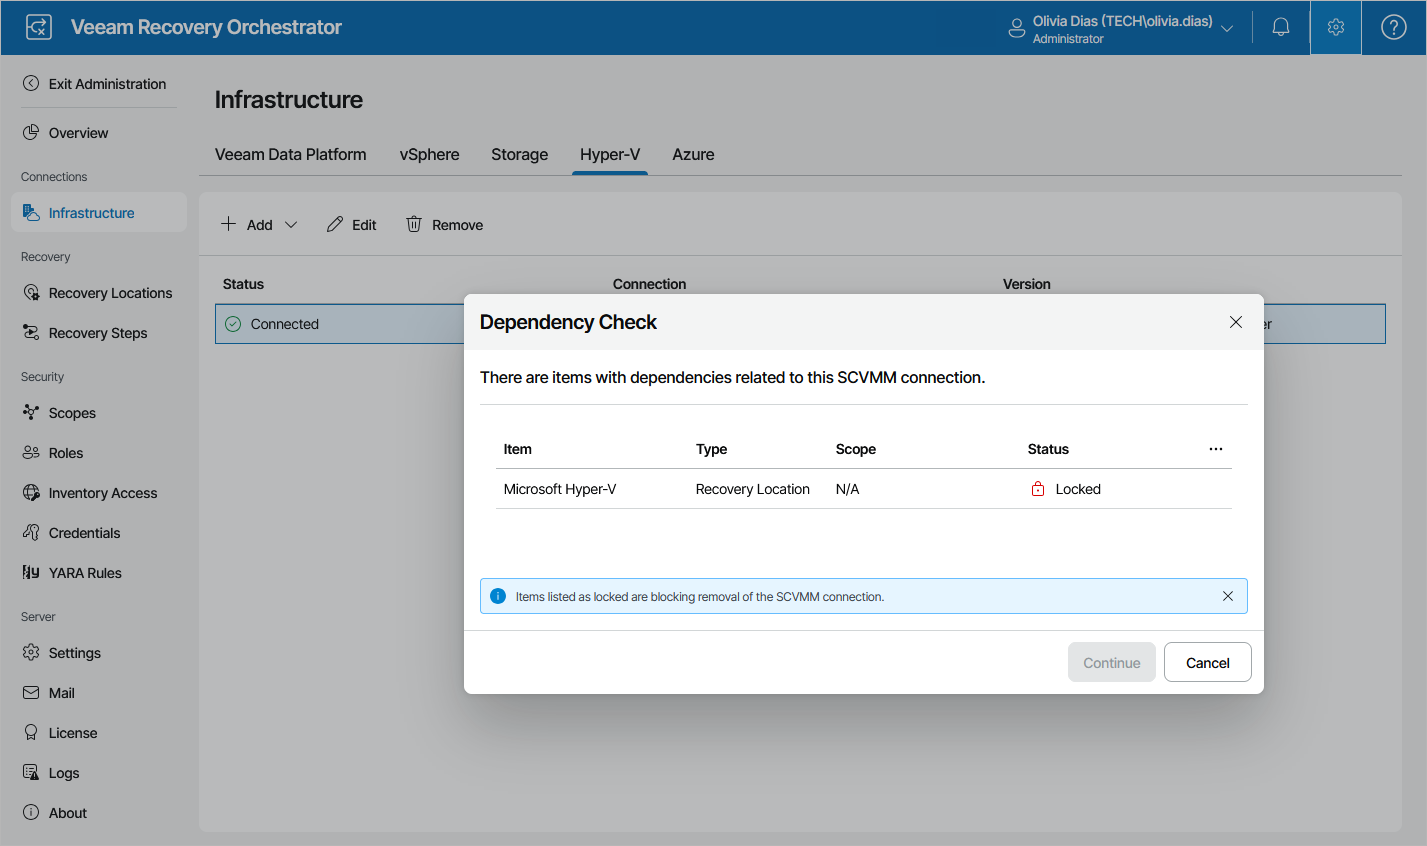Click the disabled Continue button
Viewport: 1427px width, 846px height.
coord(1112,663)
